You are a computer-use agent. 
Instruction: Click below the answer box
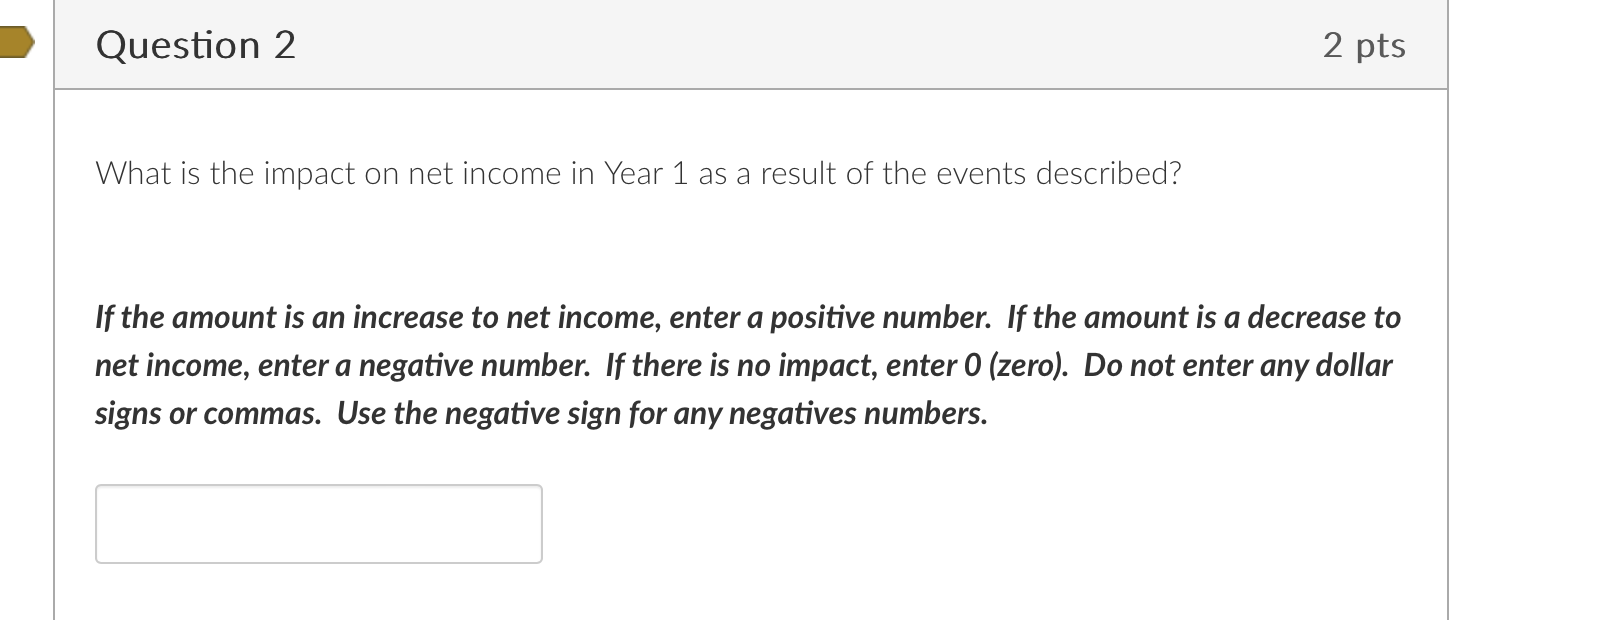tap(317, 595)
